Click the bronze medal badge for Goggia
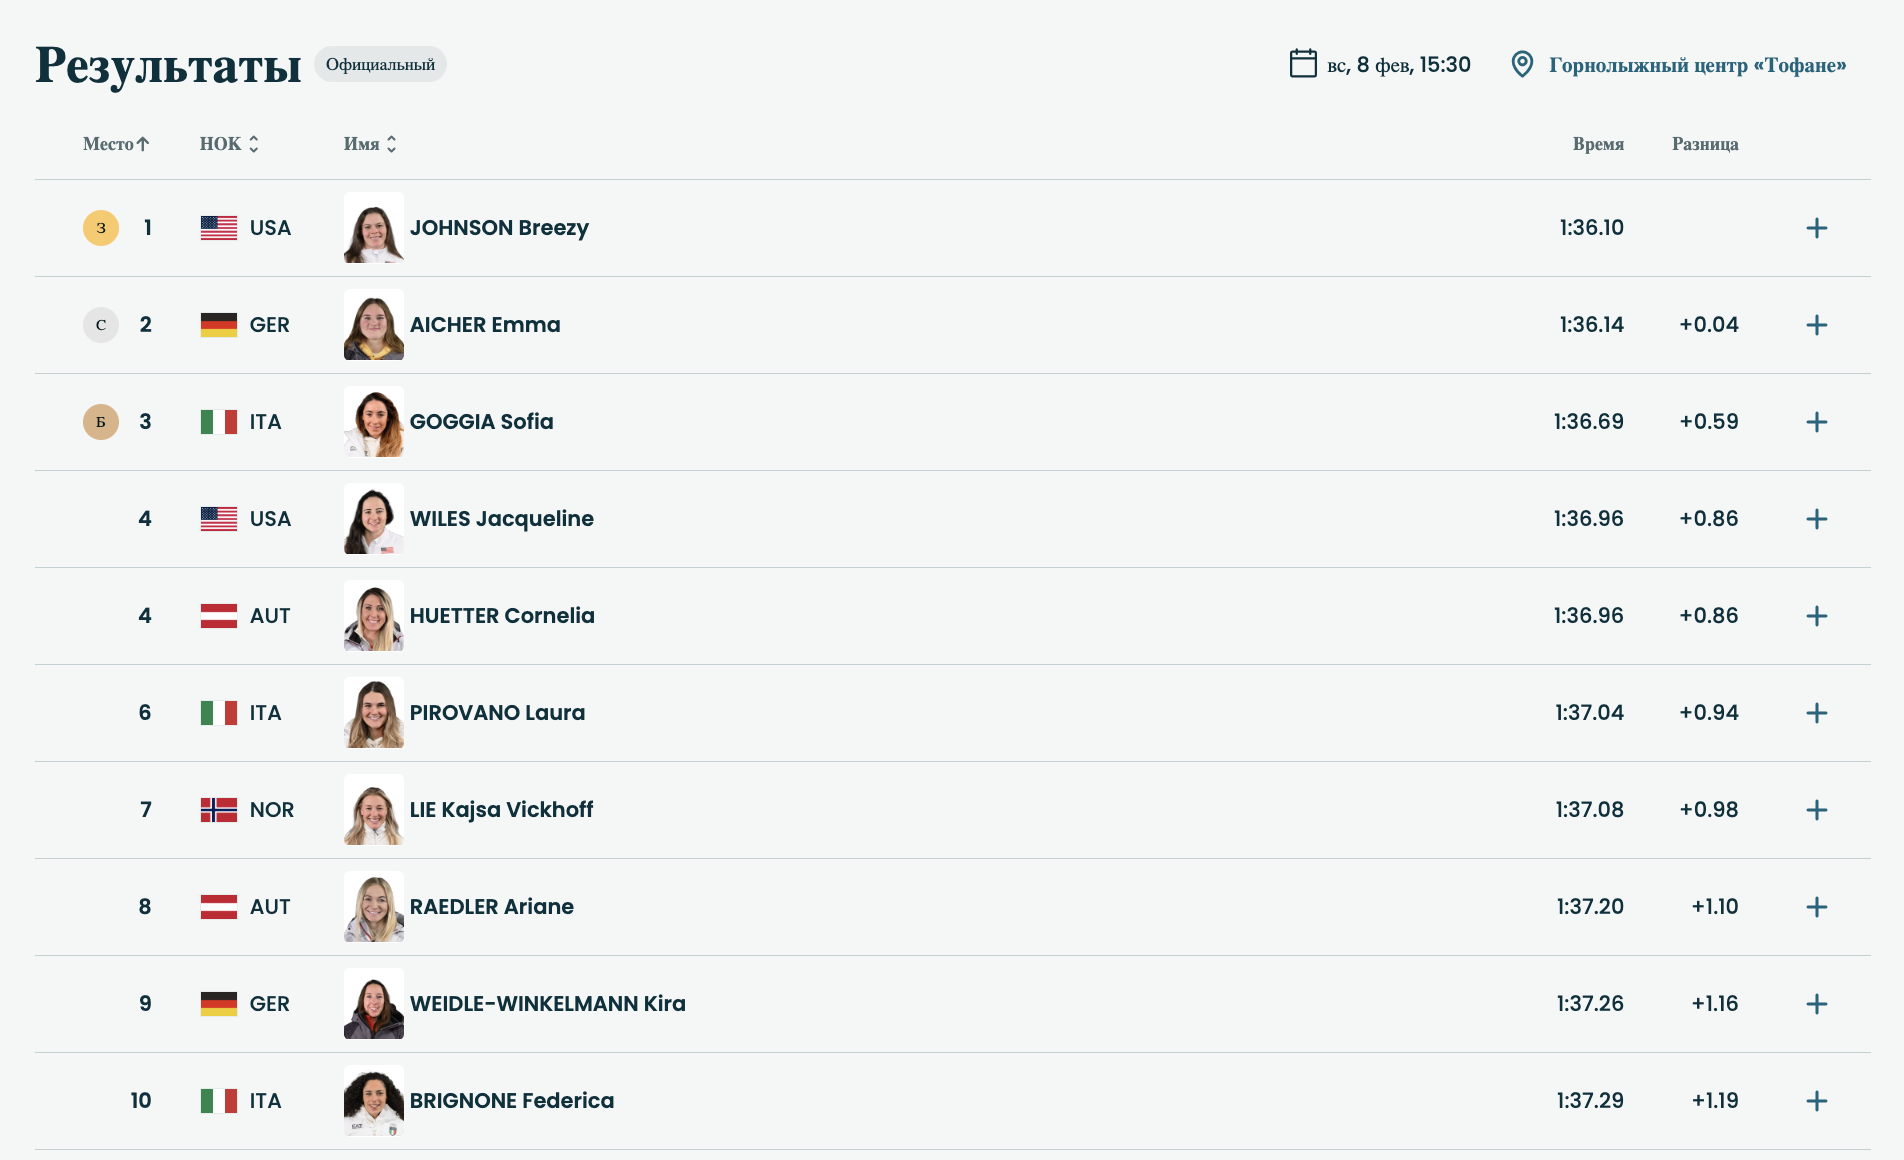 click(x=101, y=422)
